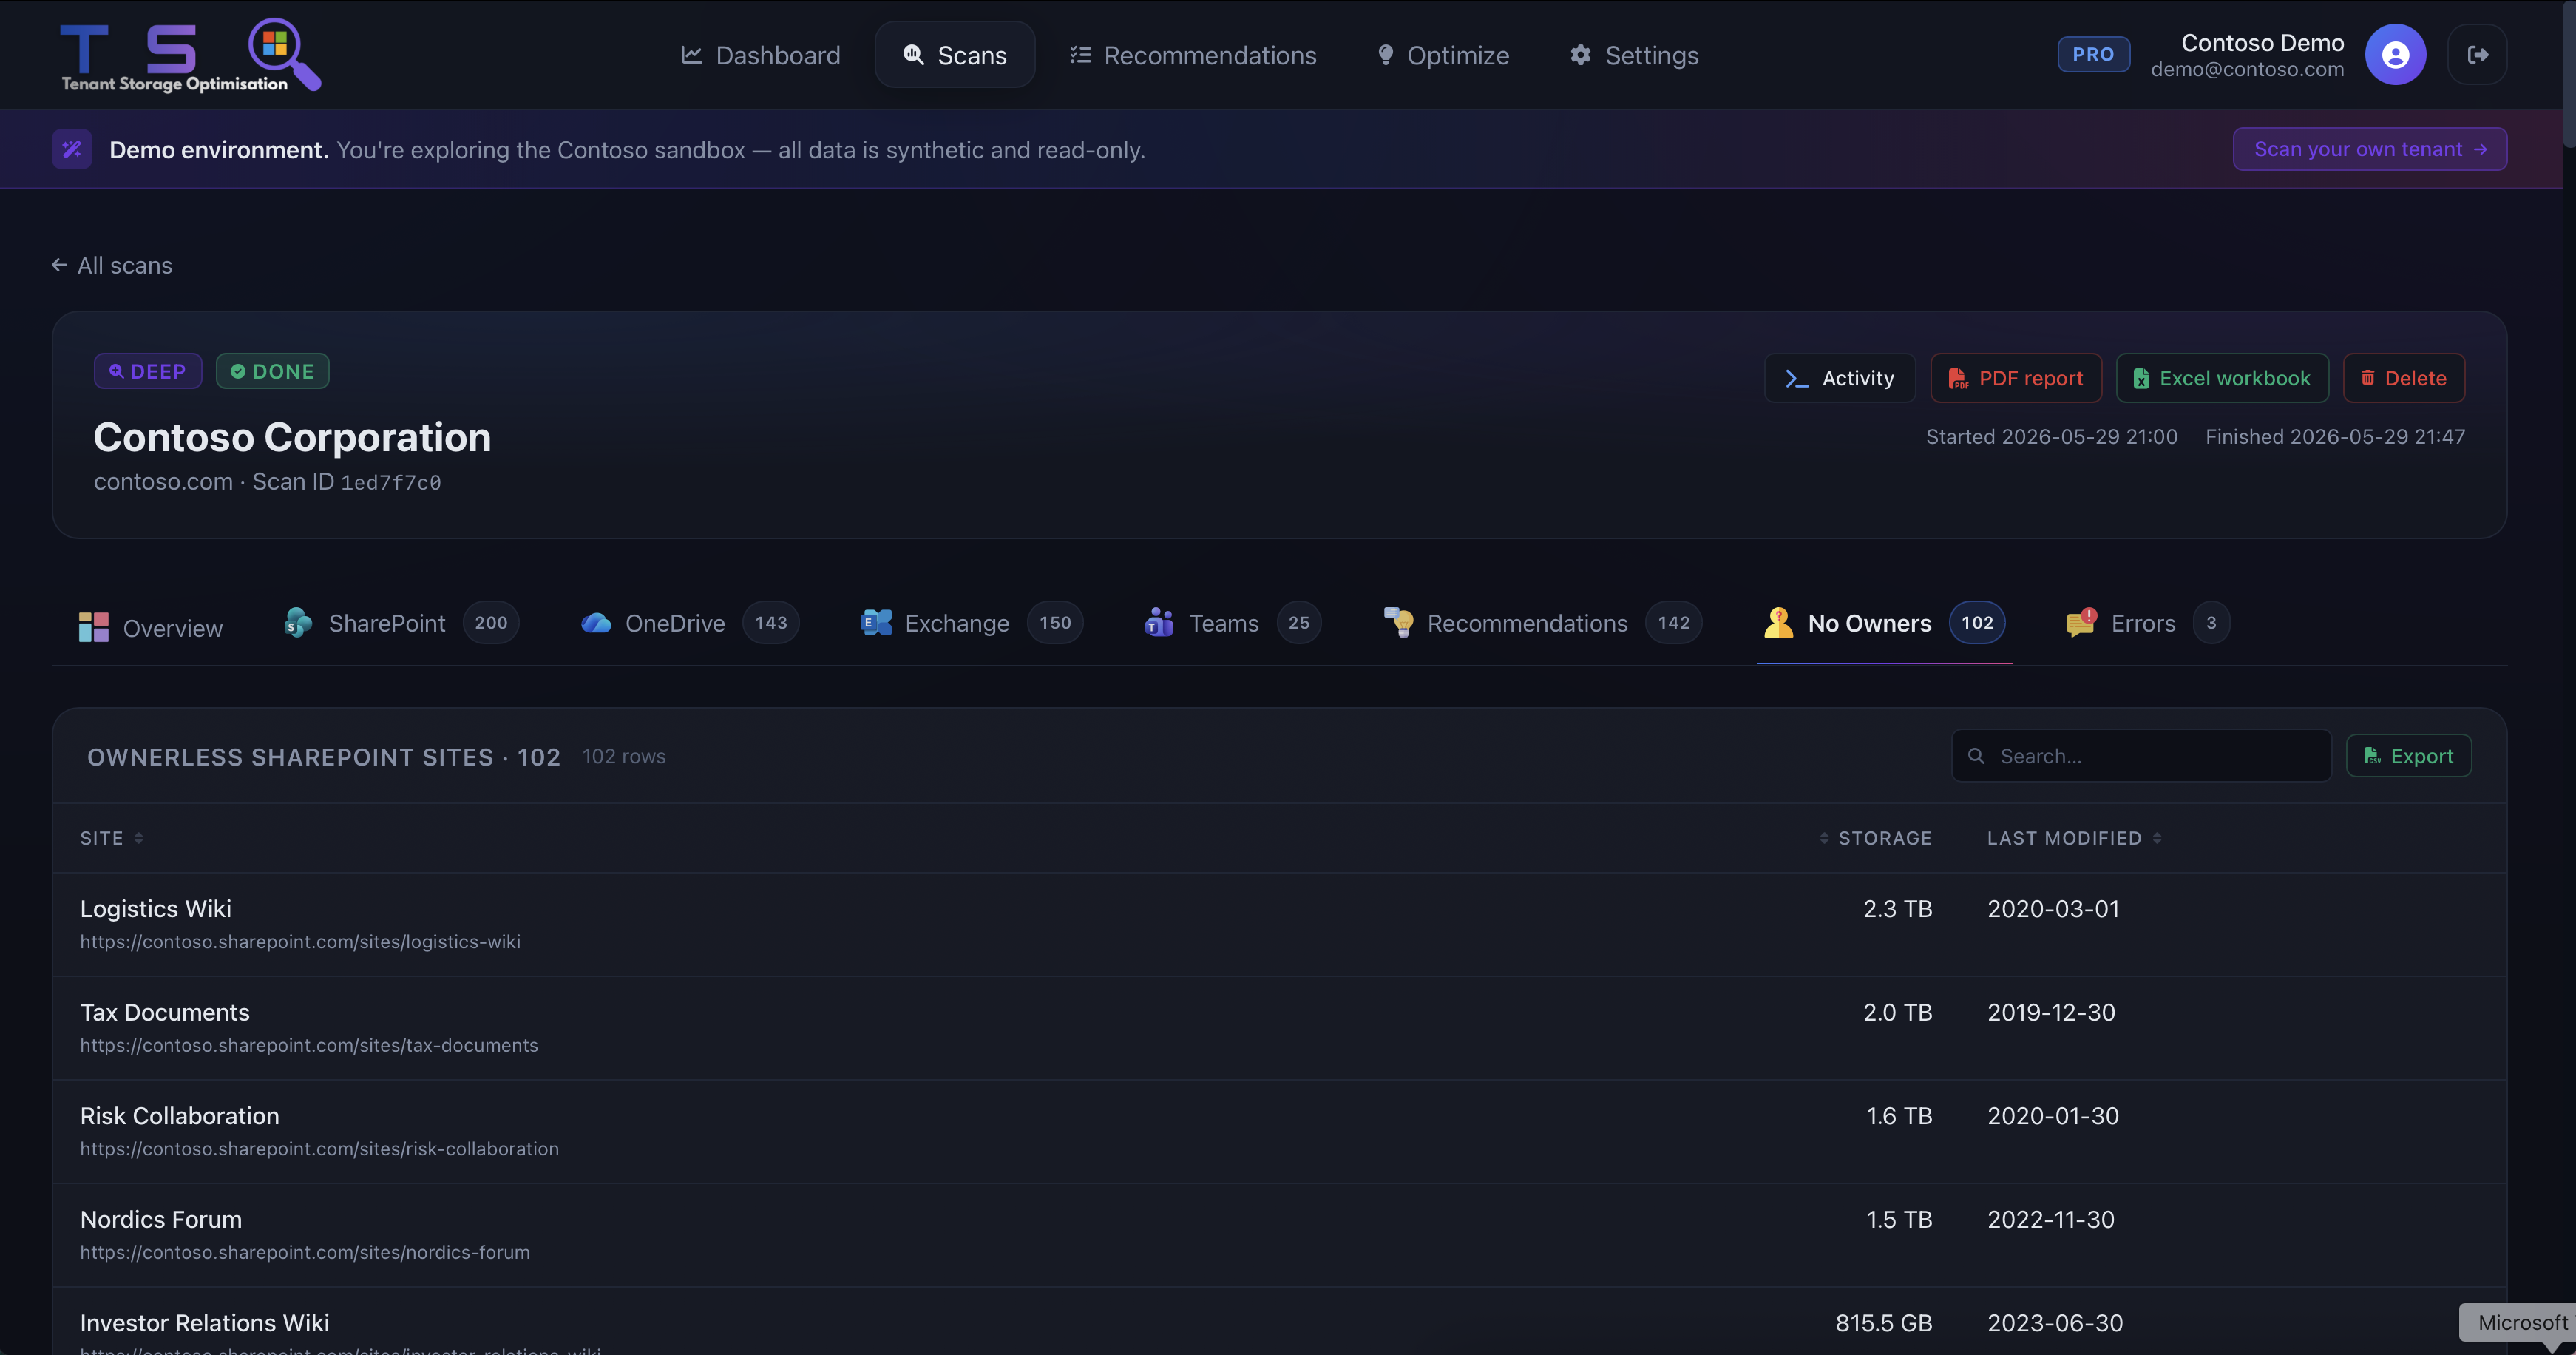The image size is (2576, 1355).
Task: Switch to the Teams tab
Action: (x=1233, y=623)
